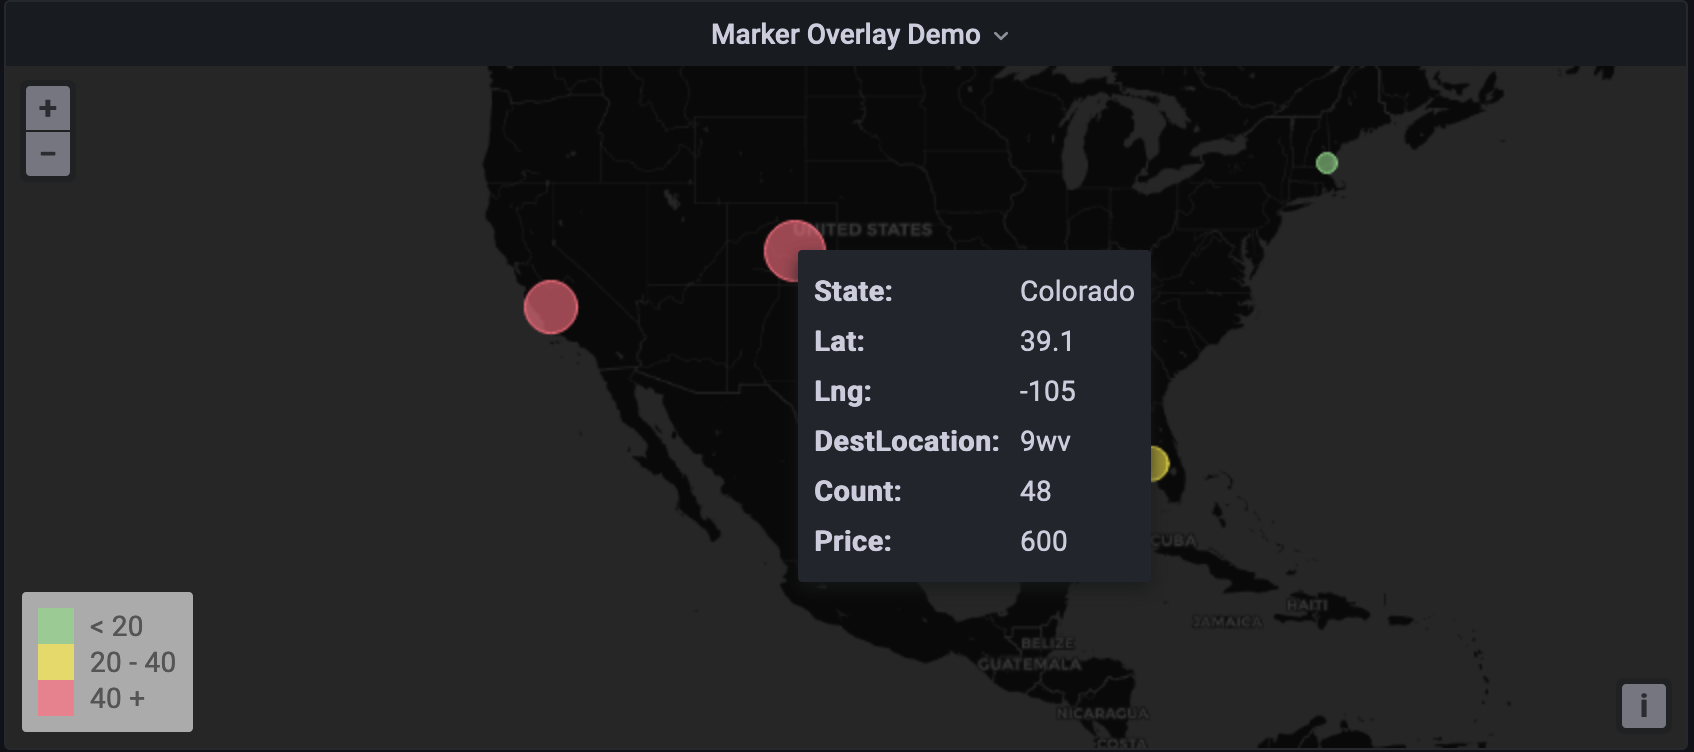Click the Colorado state value in tooltip
This screenshot has width=1694, height=752.
(1076, 291)
